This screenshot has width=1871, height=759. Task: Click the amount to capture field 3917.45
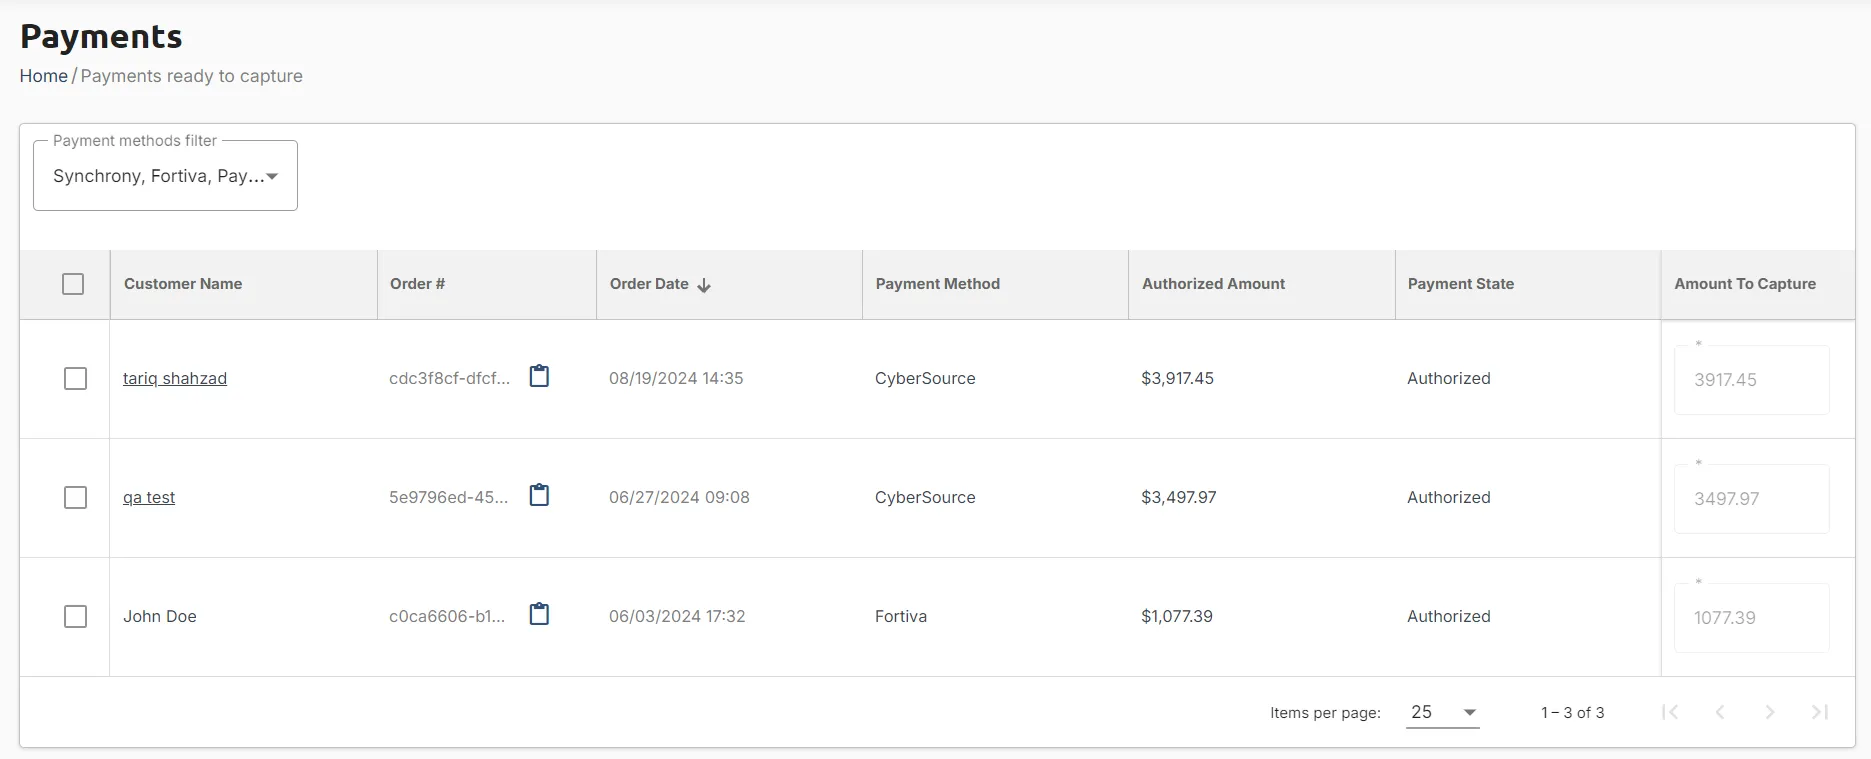click(1752, 380)
